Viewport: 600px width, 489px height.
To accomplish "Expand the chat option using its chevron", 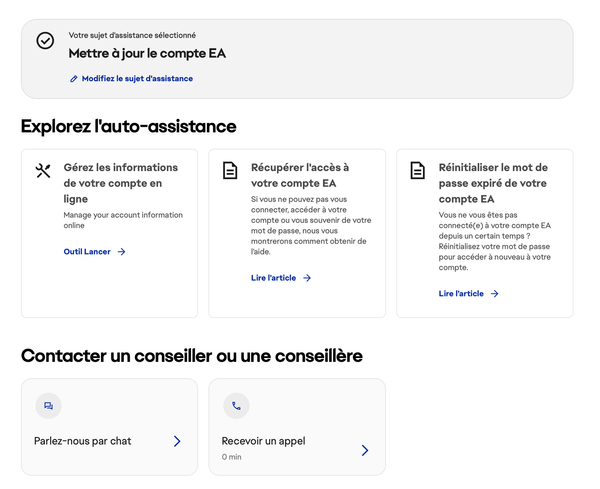I will tap(177, 441).
